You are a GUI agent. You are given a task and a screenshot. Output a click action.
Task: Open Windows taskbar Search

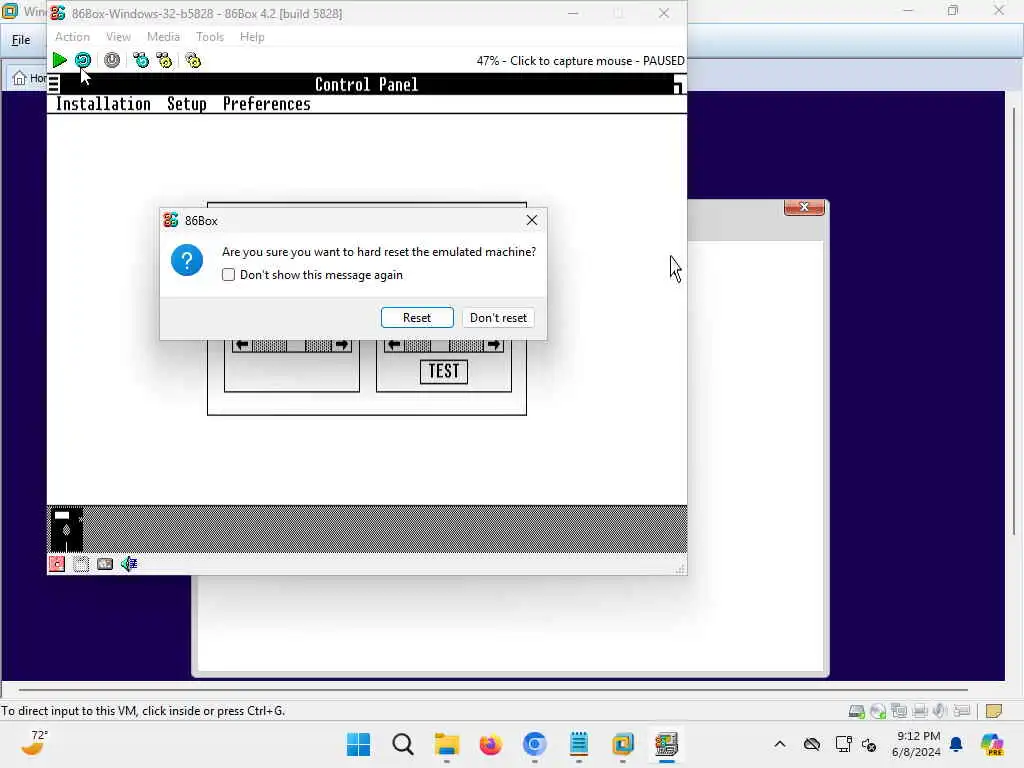tap(403, 744)
